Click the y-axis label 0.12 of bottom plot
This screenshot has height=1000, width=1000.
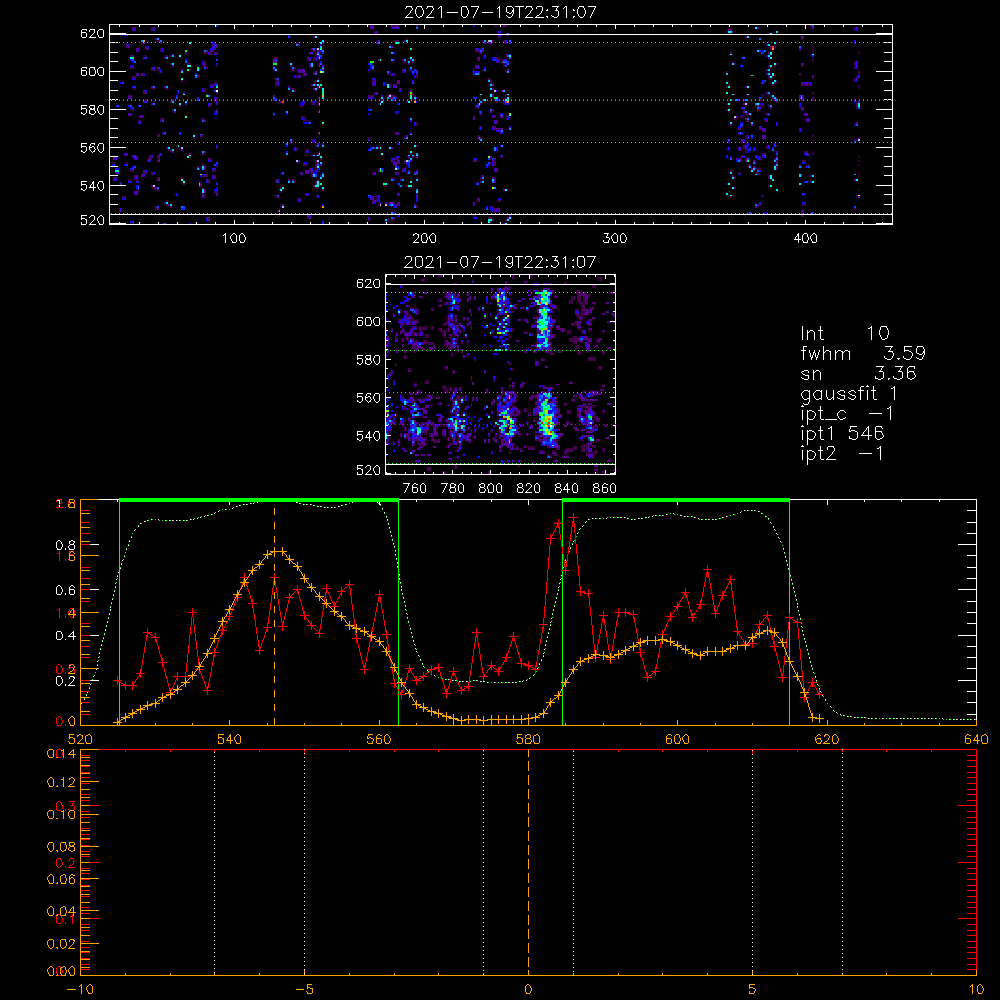(x=62, y=782)
